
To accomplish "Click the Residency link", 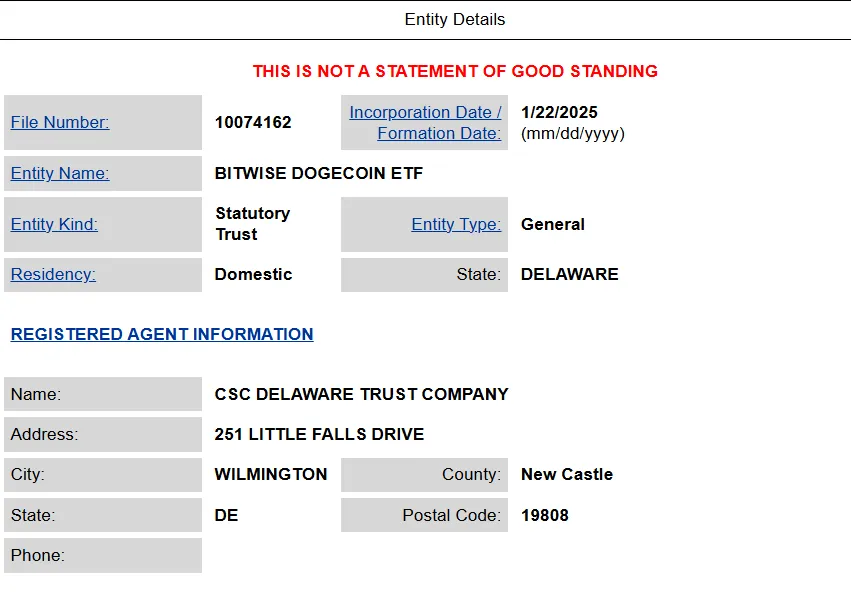I will (53, 274).
